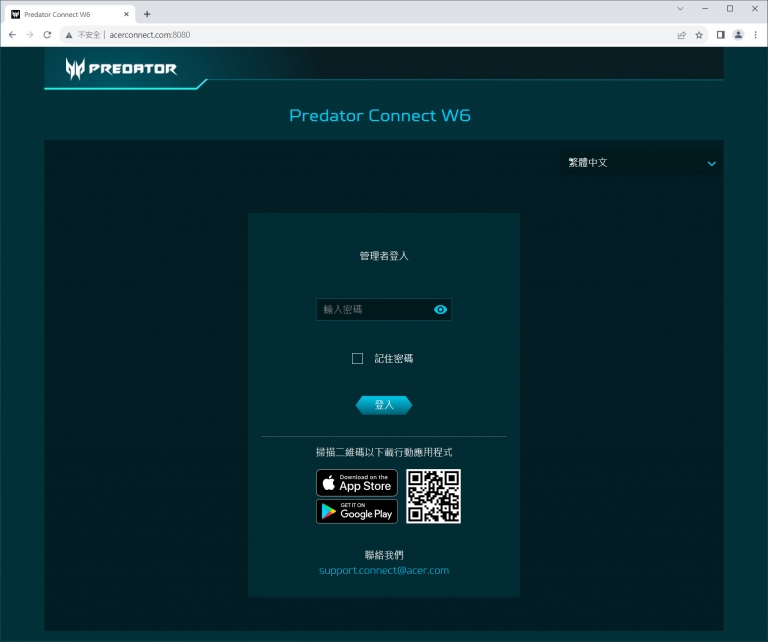Toggle password visibility eye icon
The image size is (768, 642).
tap(440, 309)
